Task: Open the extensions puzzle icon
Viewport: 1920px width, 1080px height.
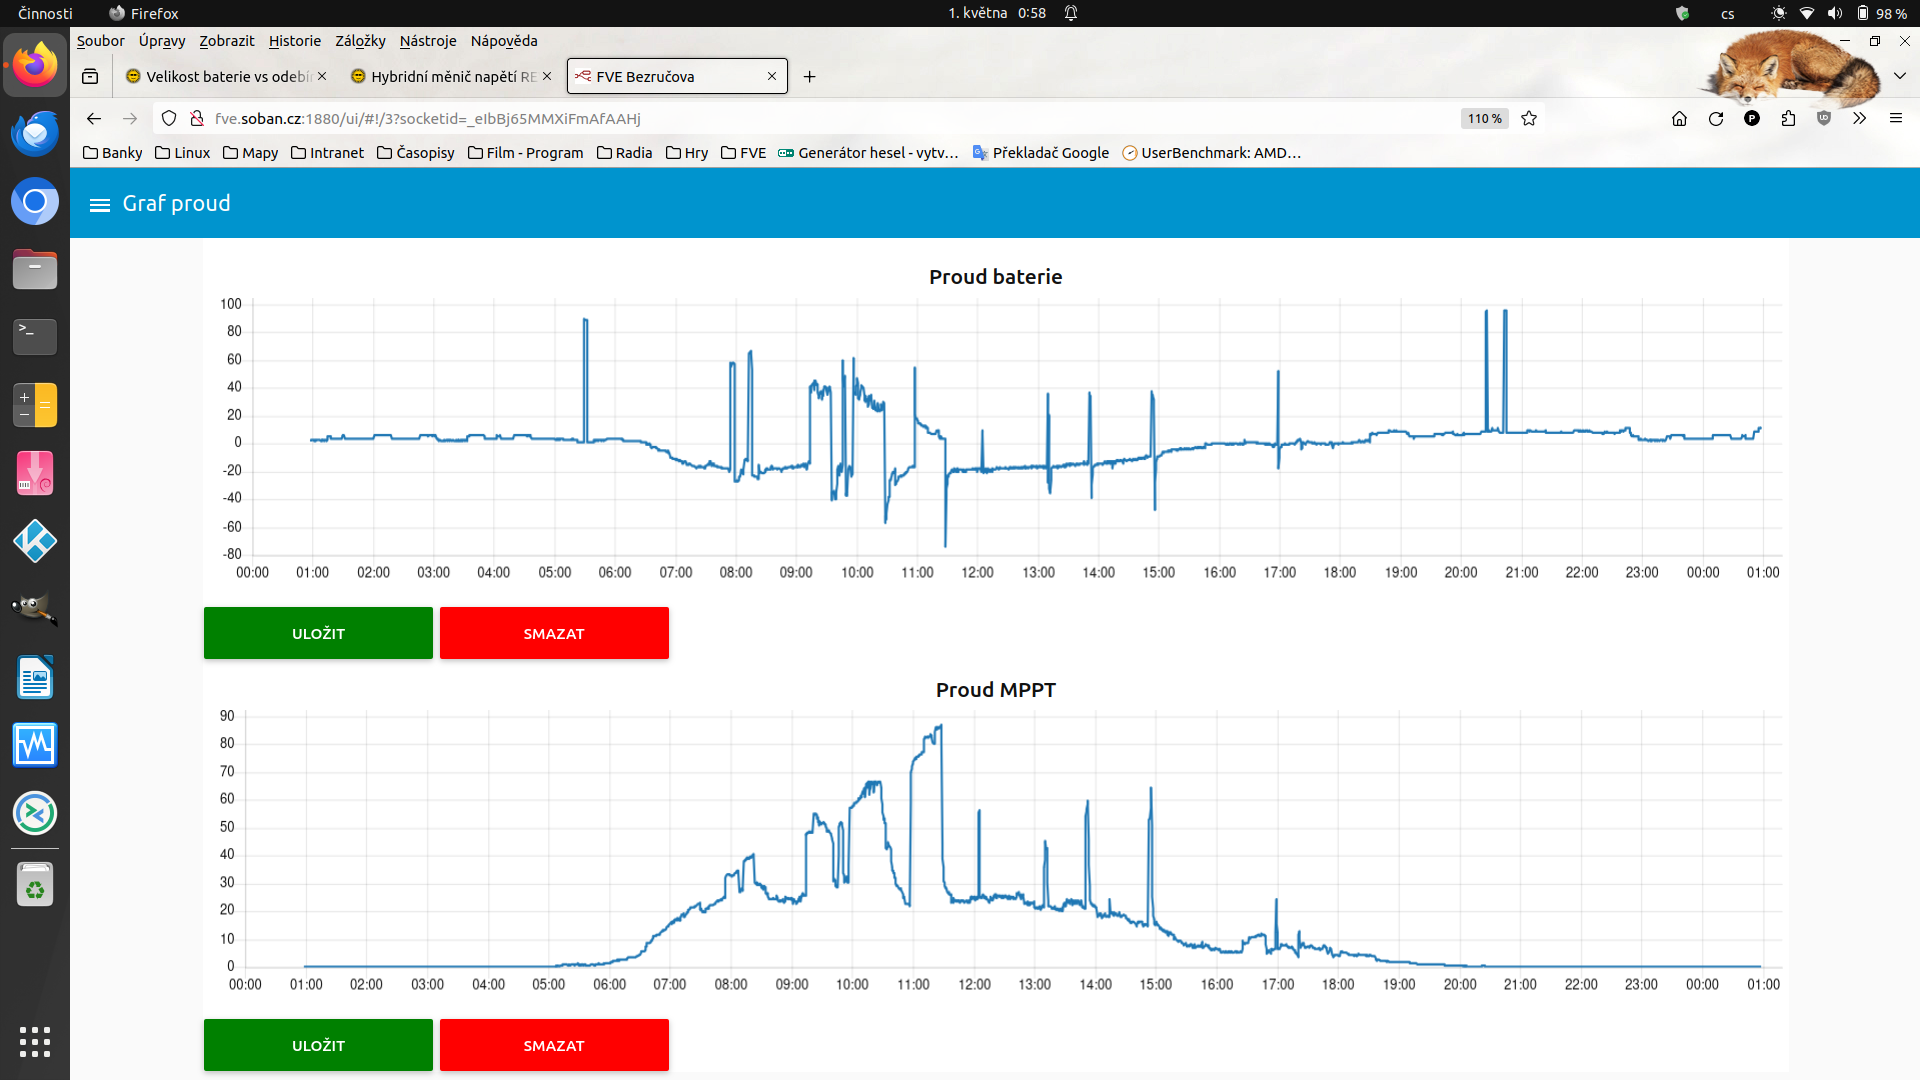Action: (x=1788, y=119)
